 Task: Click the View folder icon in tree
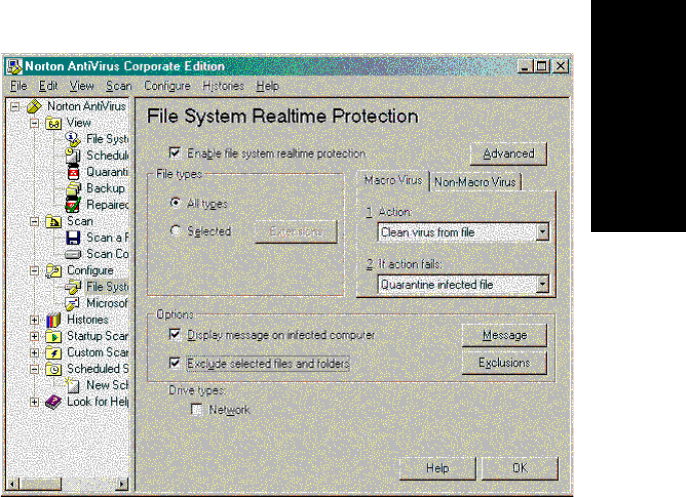tap(53, 123)
